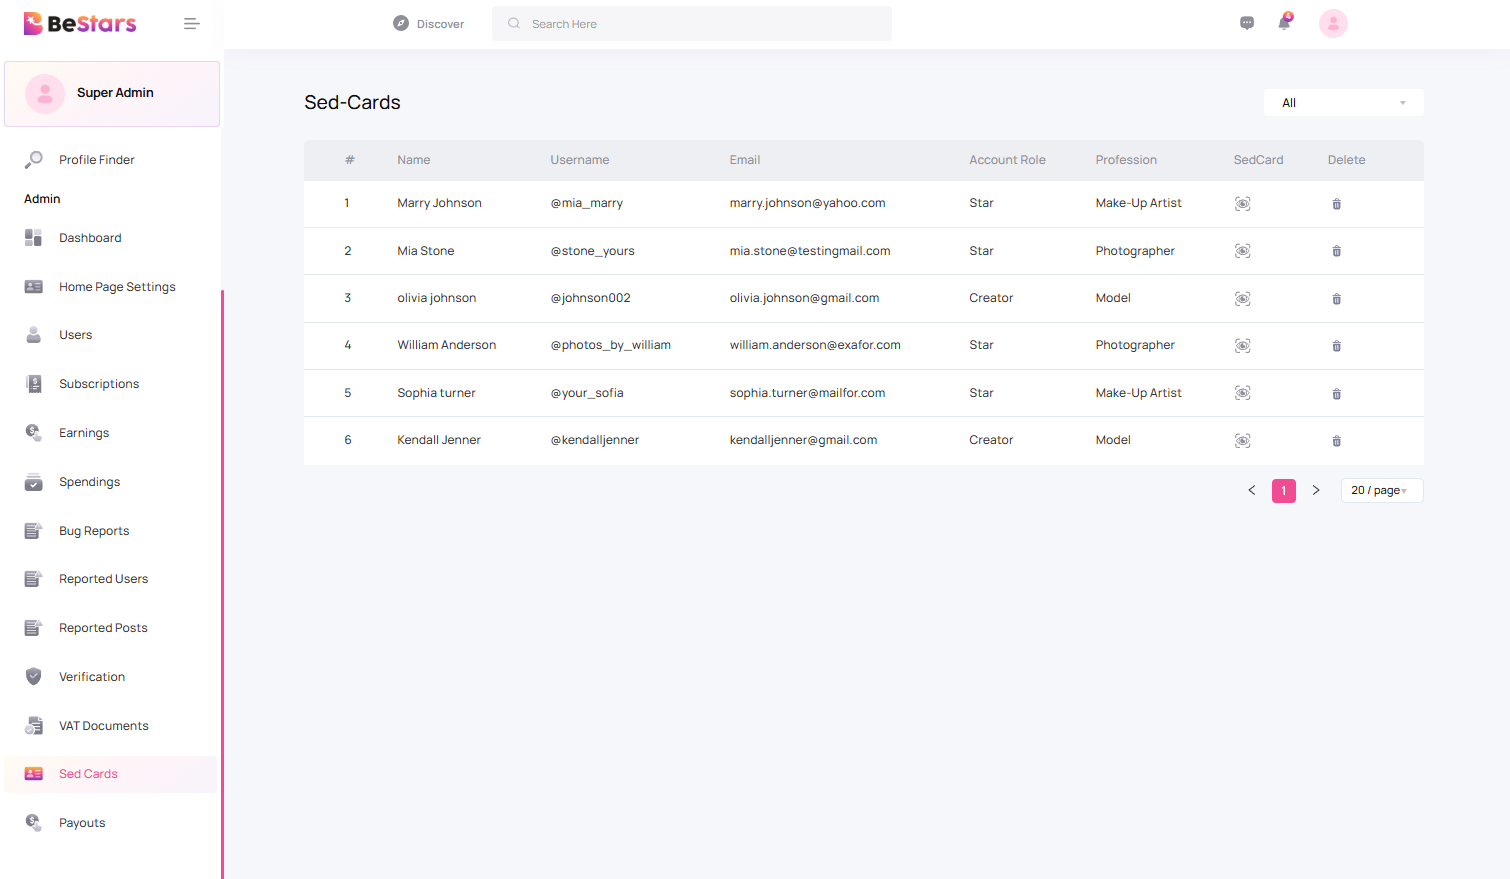The width and height of the screenshot is (1510, 879).
Task: Open Reported Users in the sidebar
Action: point(103,579)
